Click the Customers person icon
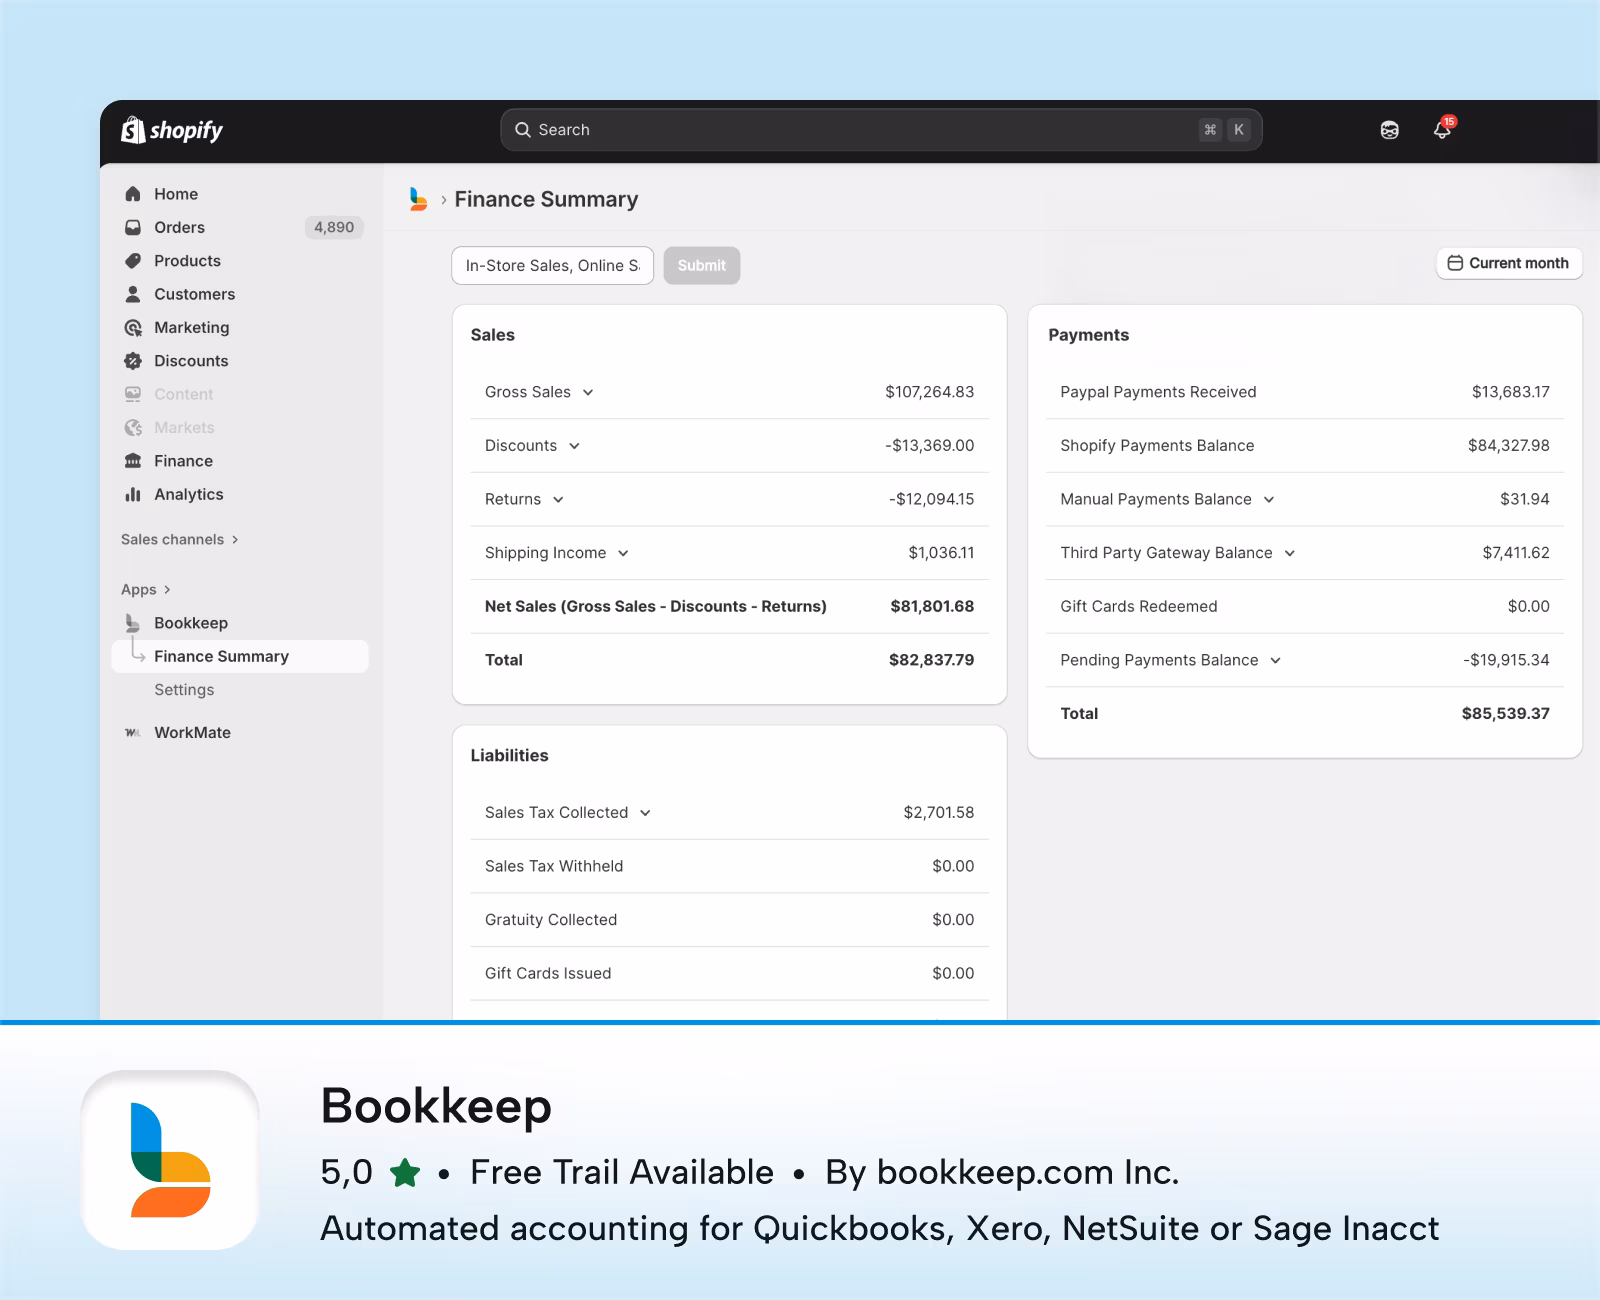 133,294
